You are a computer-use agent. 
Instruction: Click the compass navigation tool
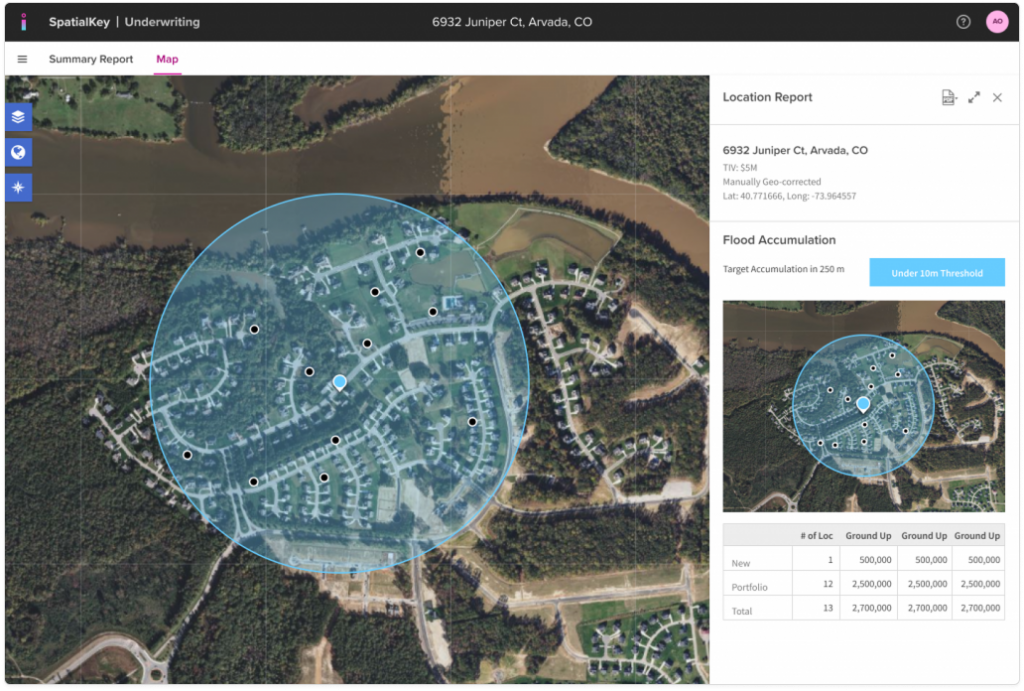pos(19,187)
